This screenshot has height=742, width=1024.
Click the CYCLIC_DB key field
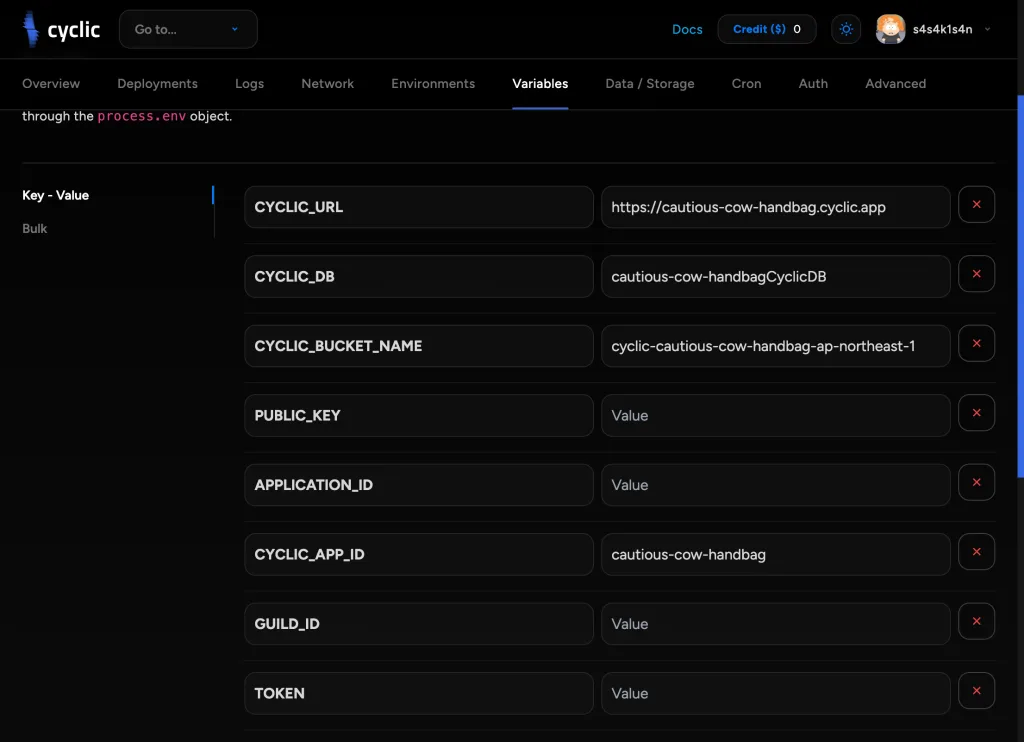click(419, 276)
